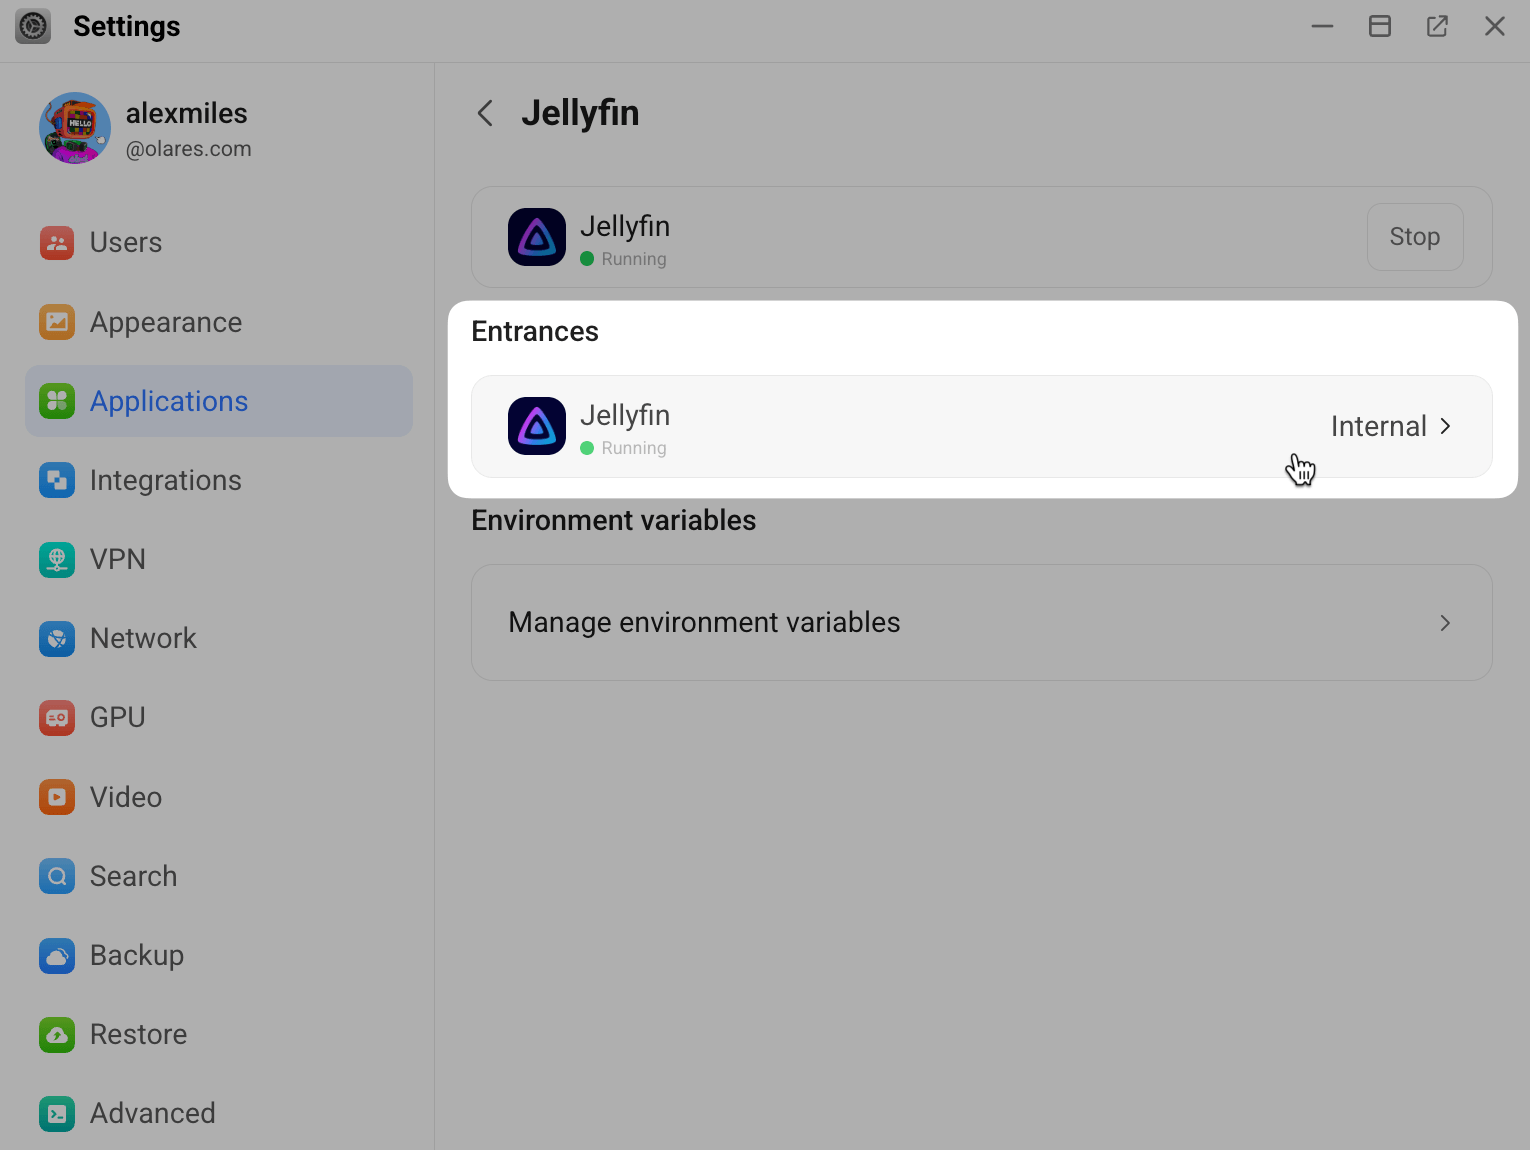Click the Running status under Entrances
The width and height of the screenshot is (1530, 1150).
click(624, 448)
